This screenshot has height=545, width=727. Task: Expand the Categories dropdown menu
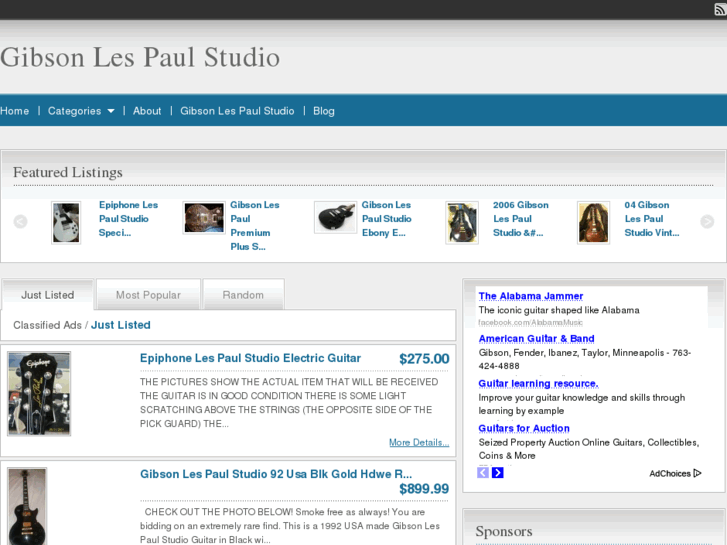point(81,111)
